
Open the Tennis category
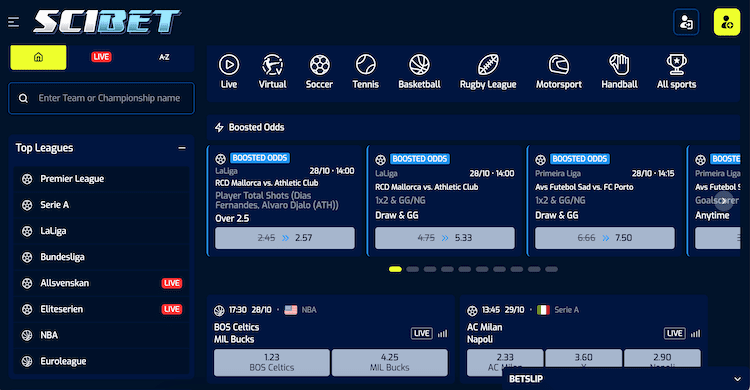point(365,71)
